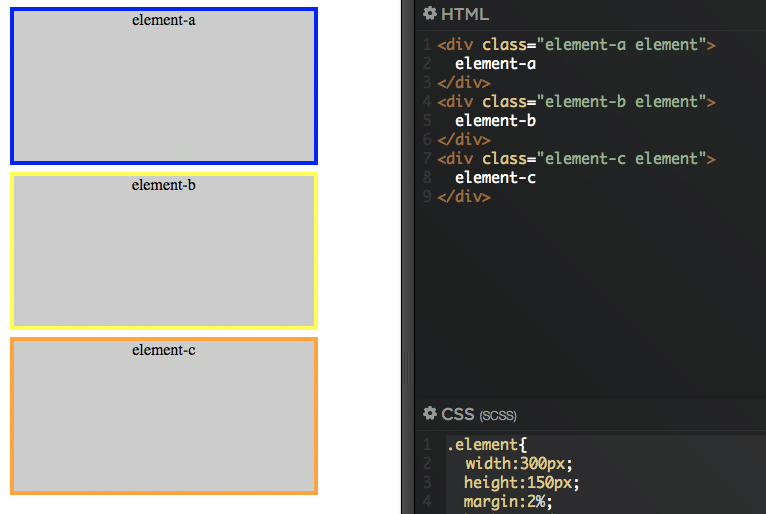Select the HTML panel title
This screenshot has height=514, width=766.
click(465, 14)
